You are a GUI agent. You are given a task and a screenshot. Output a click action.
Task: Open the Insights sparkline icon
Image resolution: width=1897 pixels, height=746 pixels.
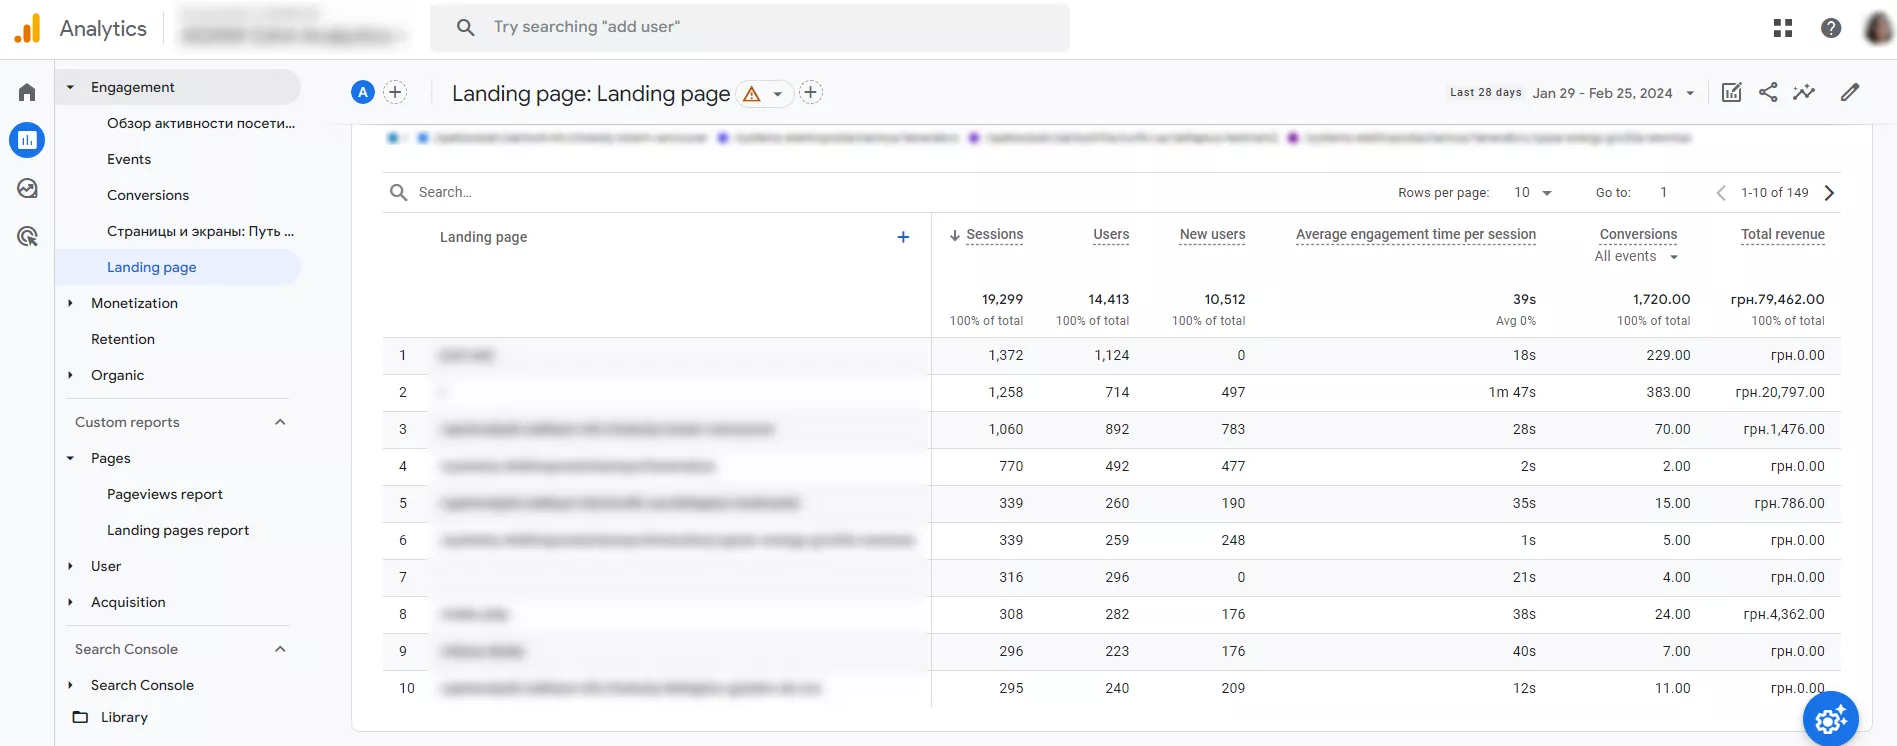pos(1804,92)
